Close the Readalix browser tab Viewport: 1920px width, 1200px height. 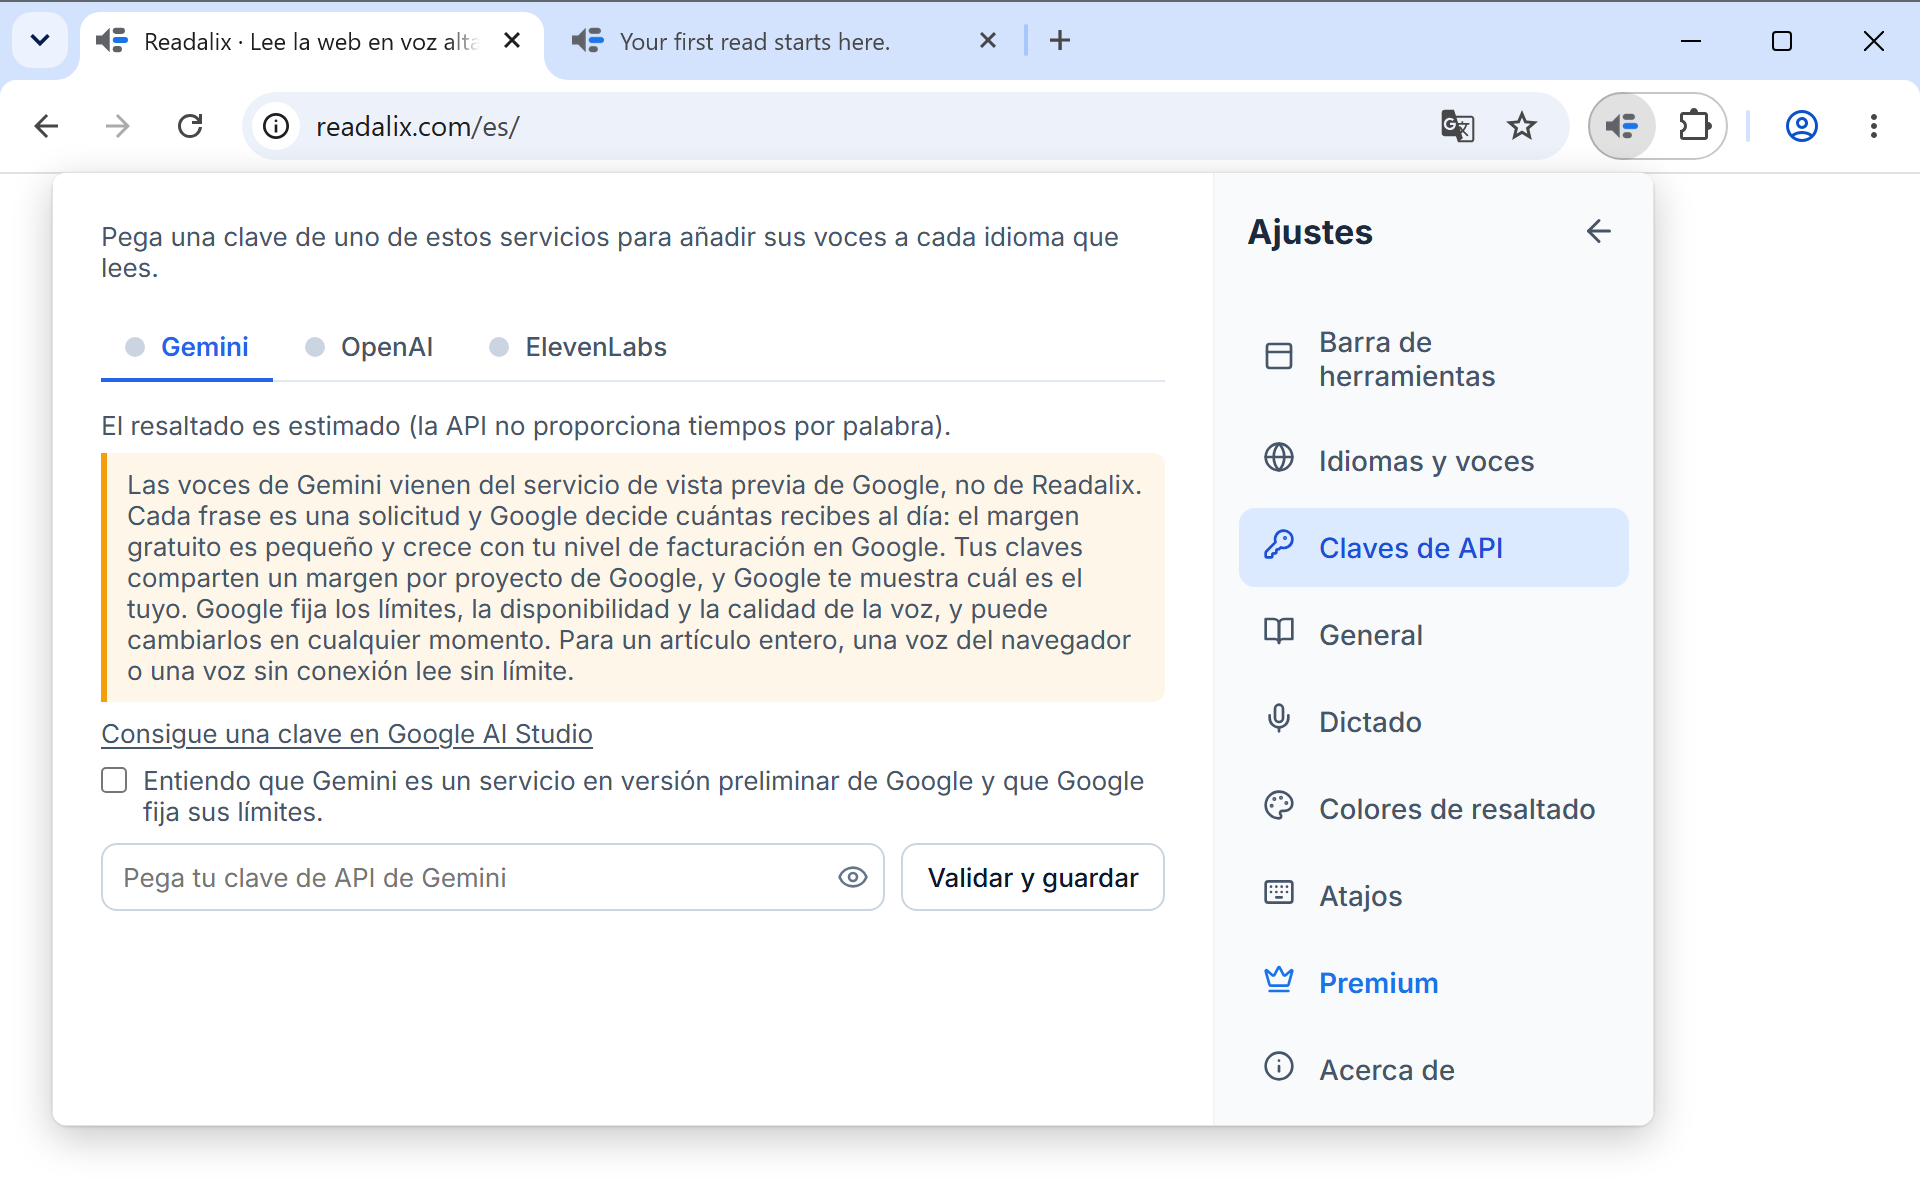[512, 40]
